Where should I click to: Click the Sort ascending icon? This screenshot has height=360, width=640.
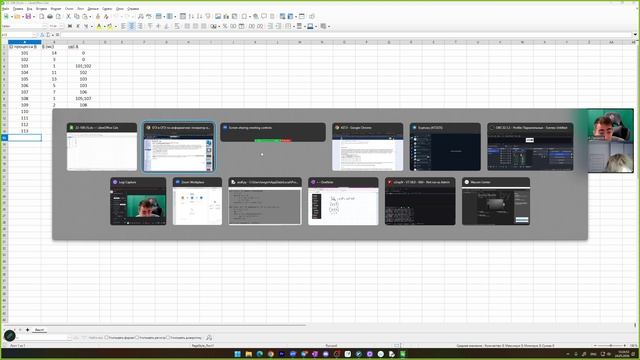pos(191,16)
